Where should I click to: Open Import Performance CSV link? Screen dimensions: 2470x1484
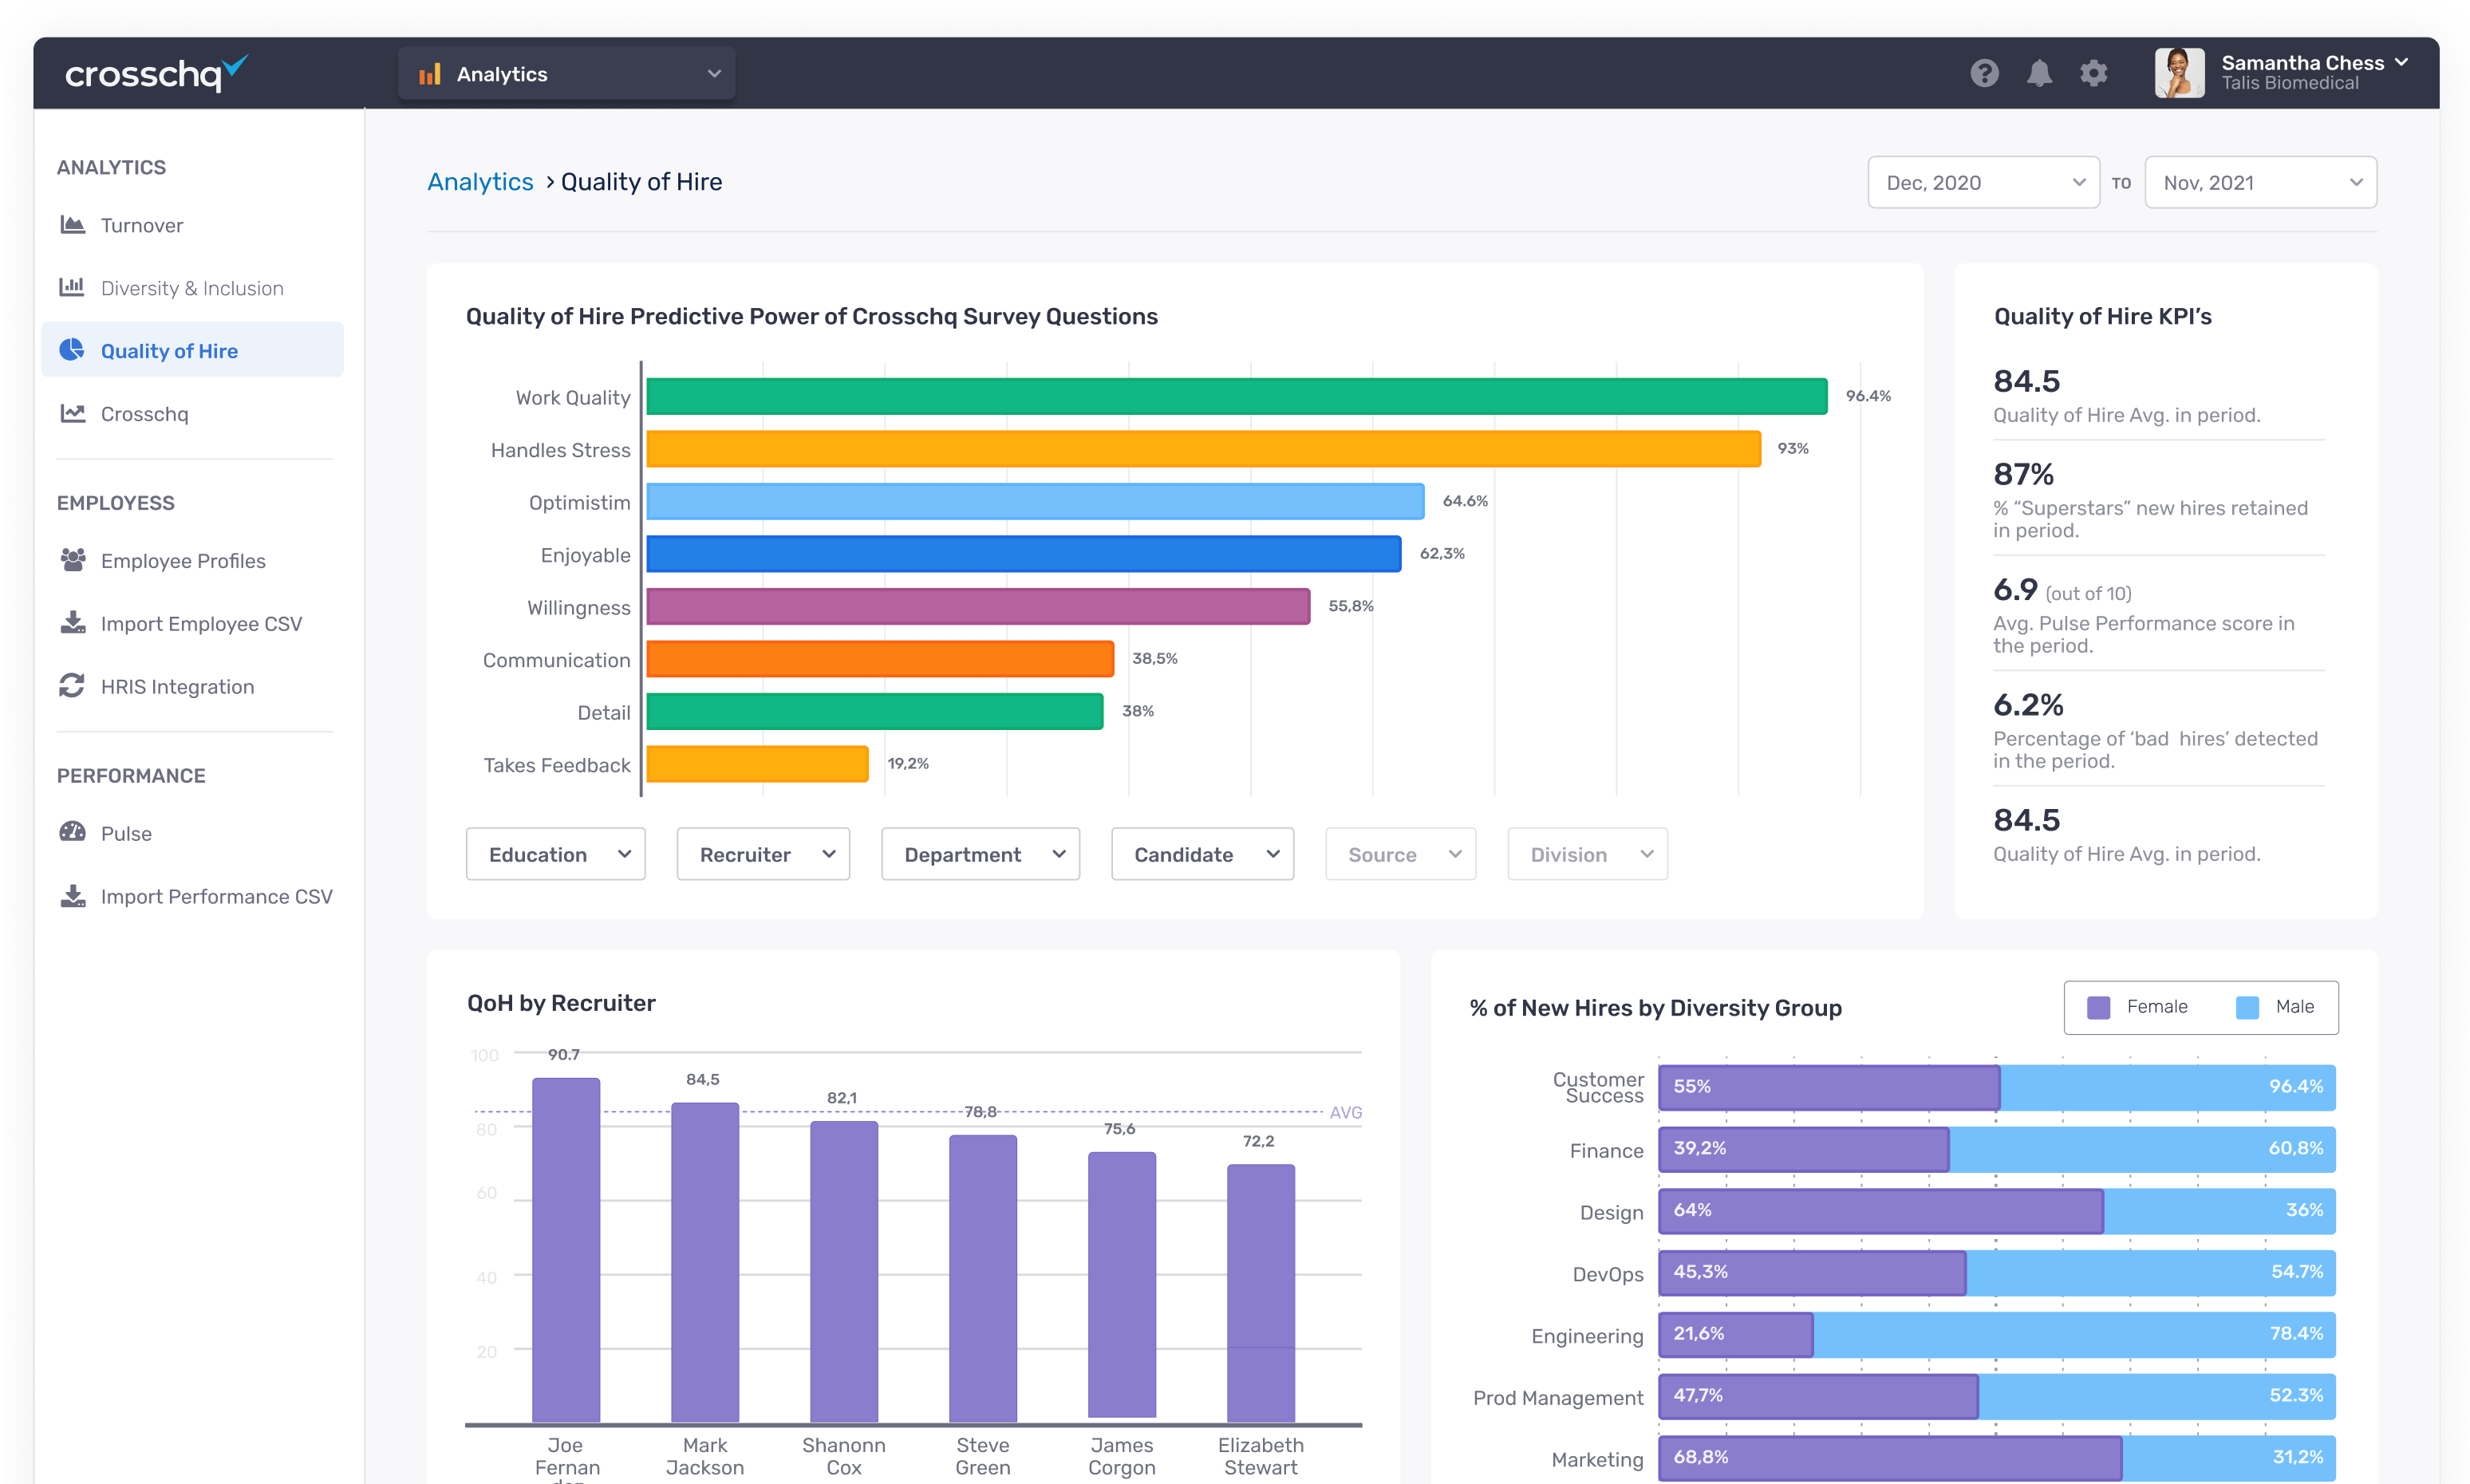click(216, 896)
